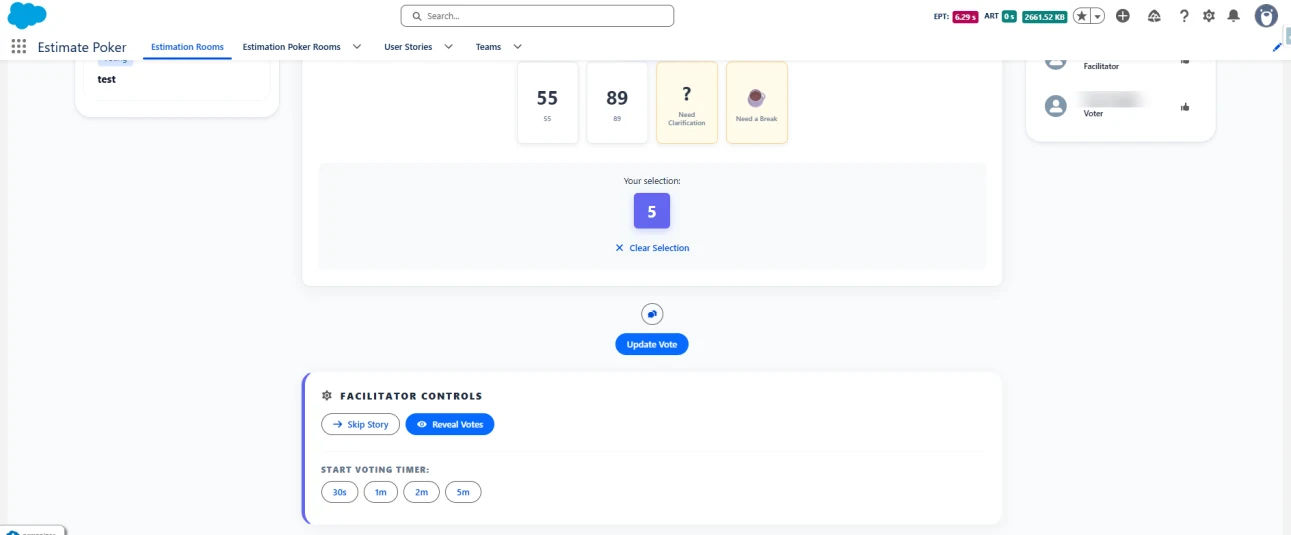Expand Estimation Poker Rooms tab chevron
The width and height of the screenshot is (1291, 535).
357,47
